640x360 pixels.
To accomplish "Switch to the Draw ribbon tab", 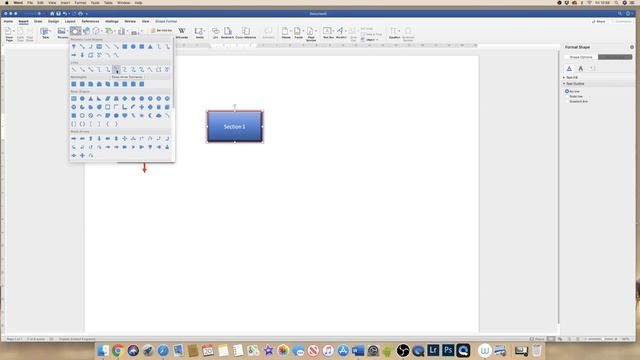I will pyautogui.click(x=38, y=21).
